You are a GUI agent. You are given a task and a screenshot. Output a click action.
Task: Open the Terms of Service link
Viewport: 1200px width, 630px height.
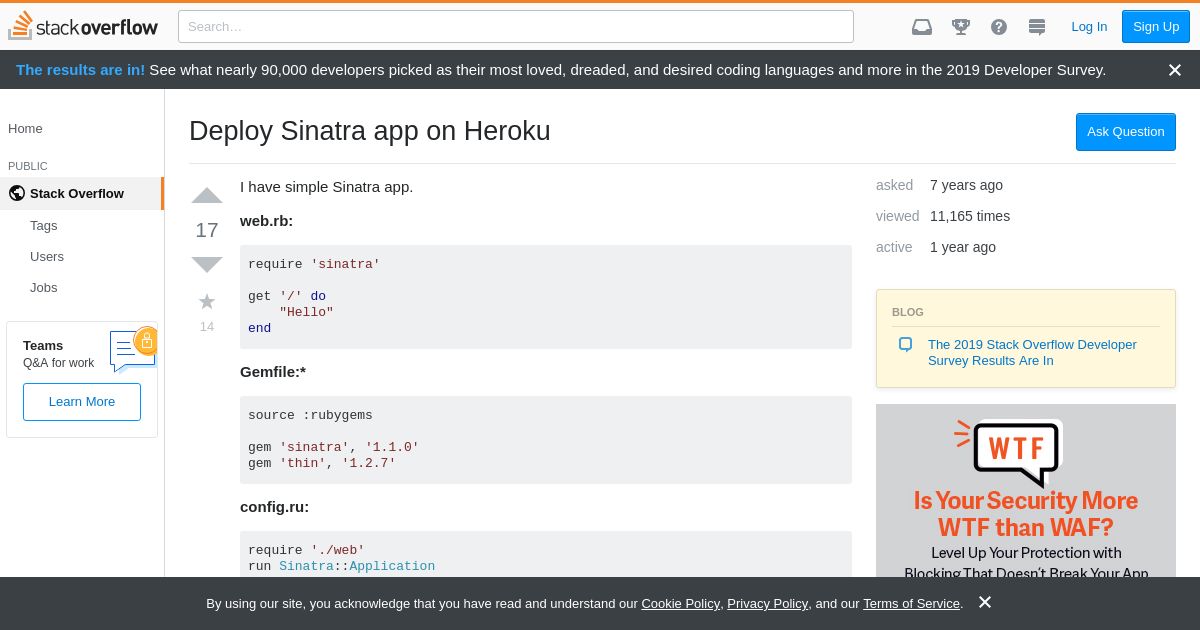click(x=911, y=604)
